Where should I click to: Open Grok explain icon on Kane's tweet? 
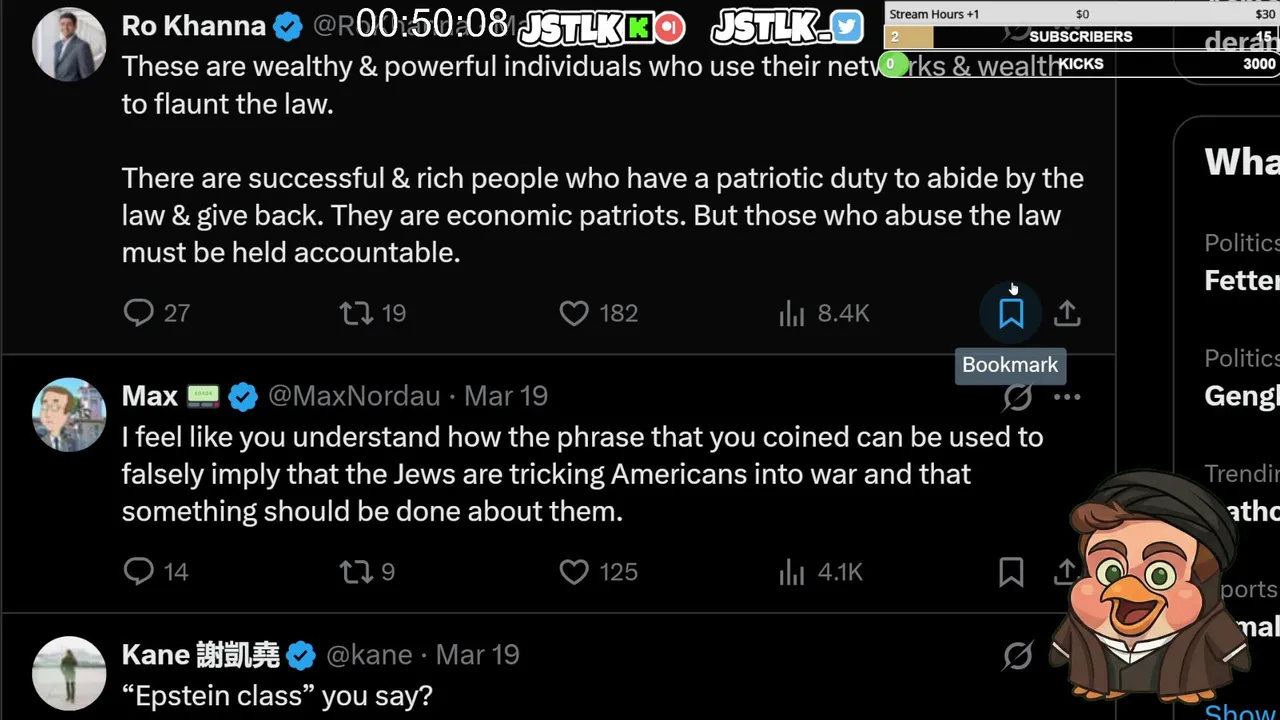pyautogui.click(x=1018, y=656)
